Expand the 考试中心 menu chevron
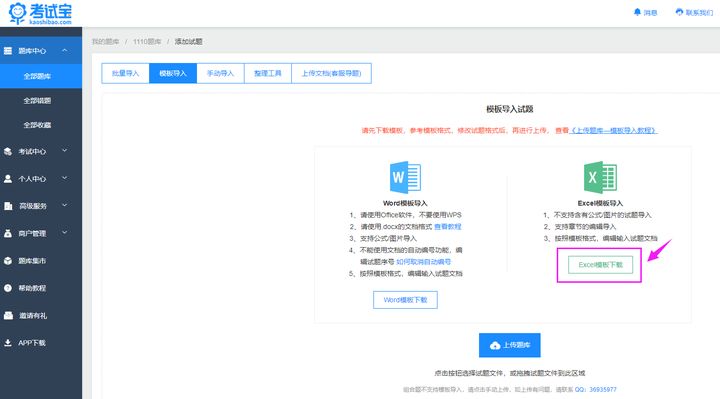 65,150
